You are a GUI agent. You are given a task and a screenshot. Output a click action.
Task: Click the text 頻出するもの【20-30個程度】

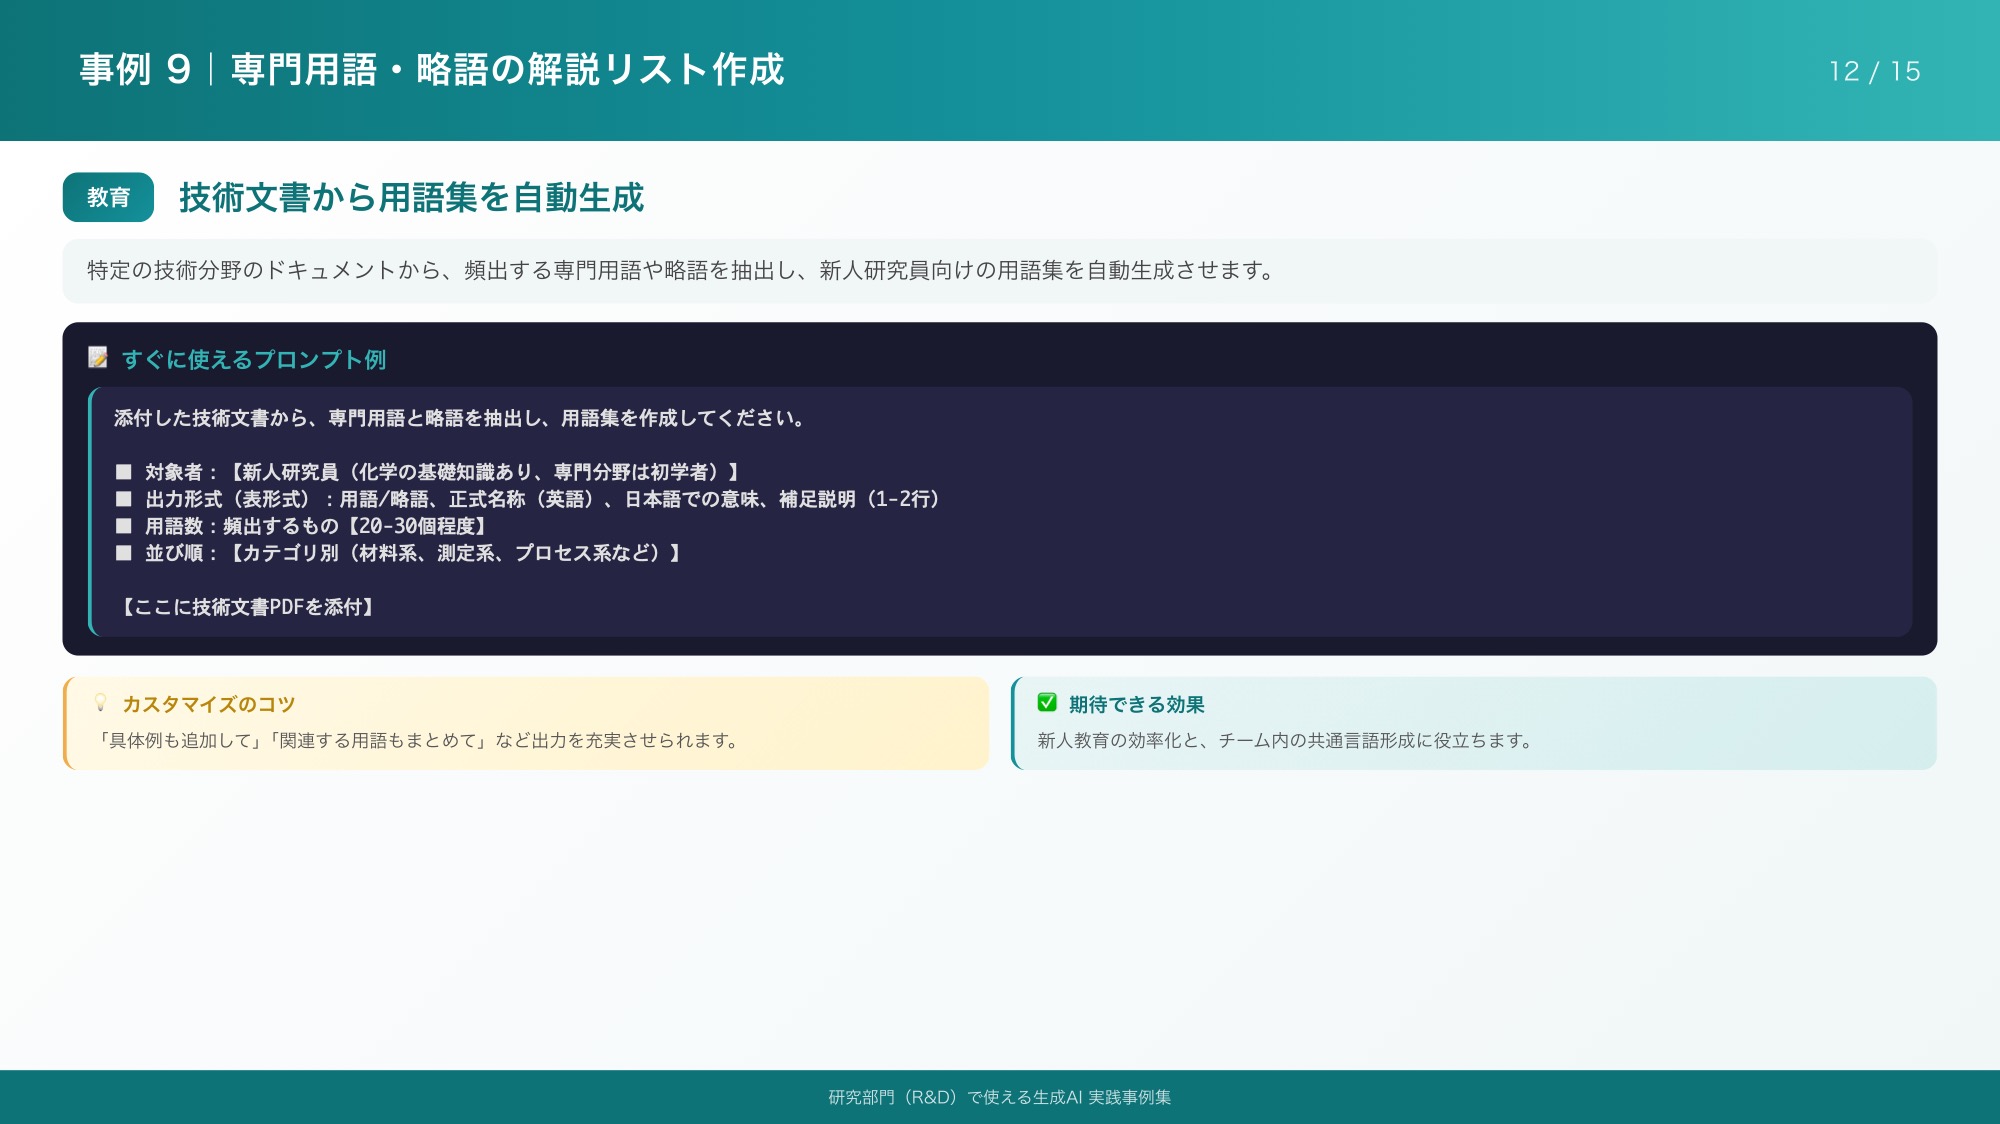click(x=356, y=526)
